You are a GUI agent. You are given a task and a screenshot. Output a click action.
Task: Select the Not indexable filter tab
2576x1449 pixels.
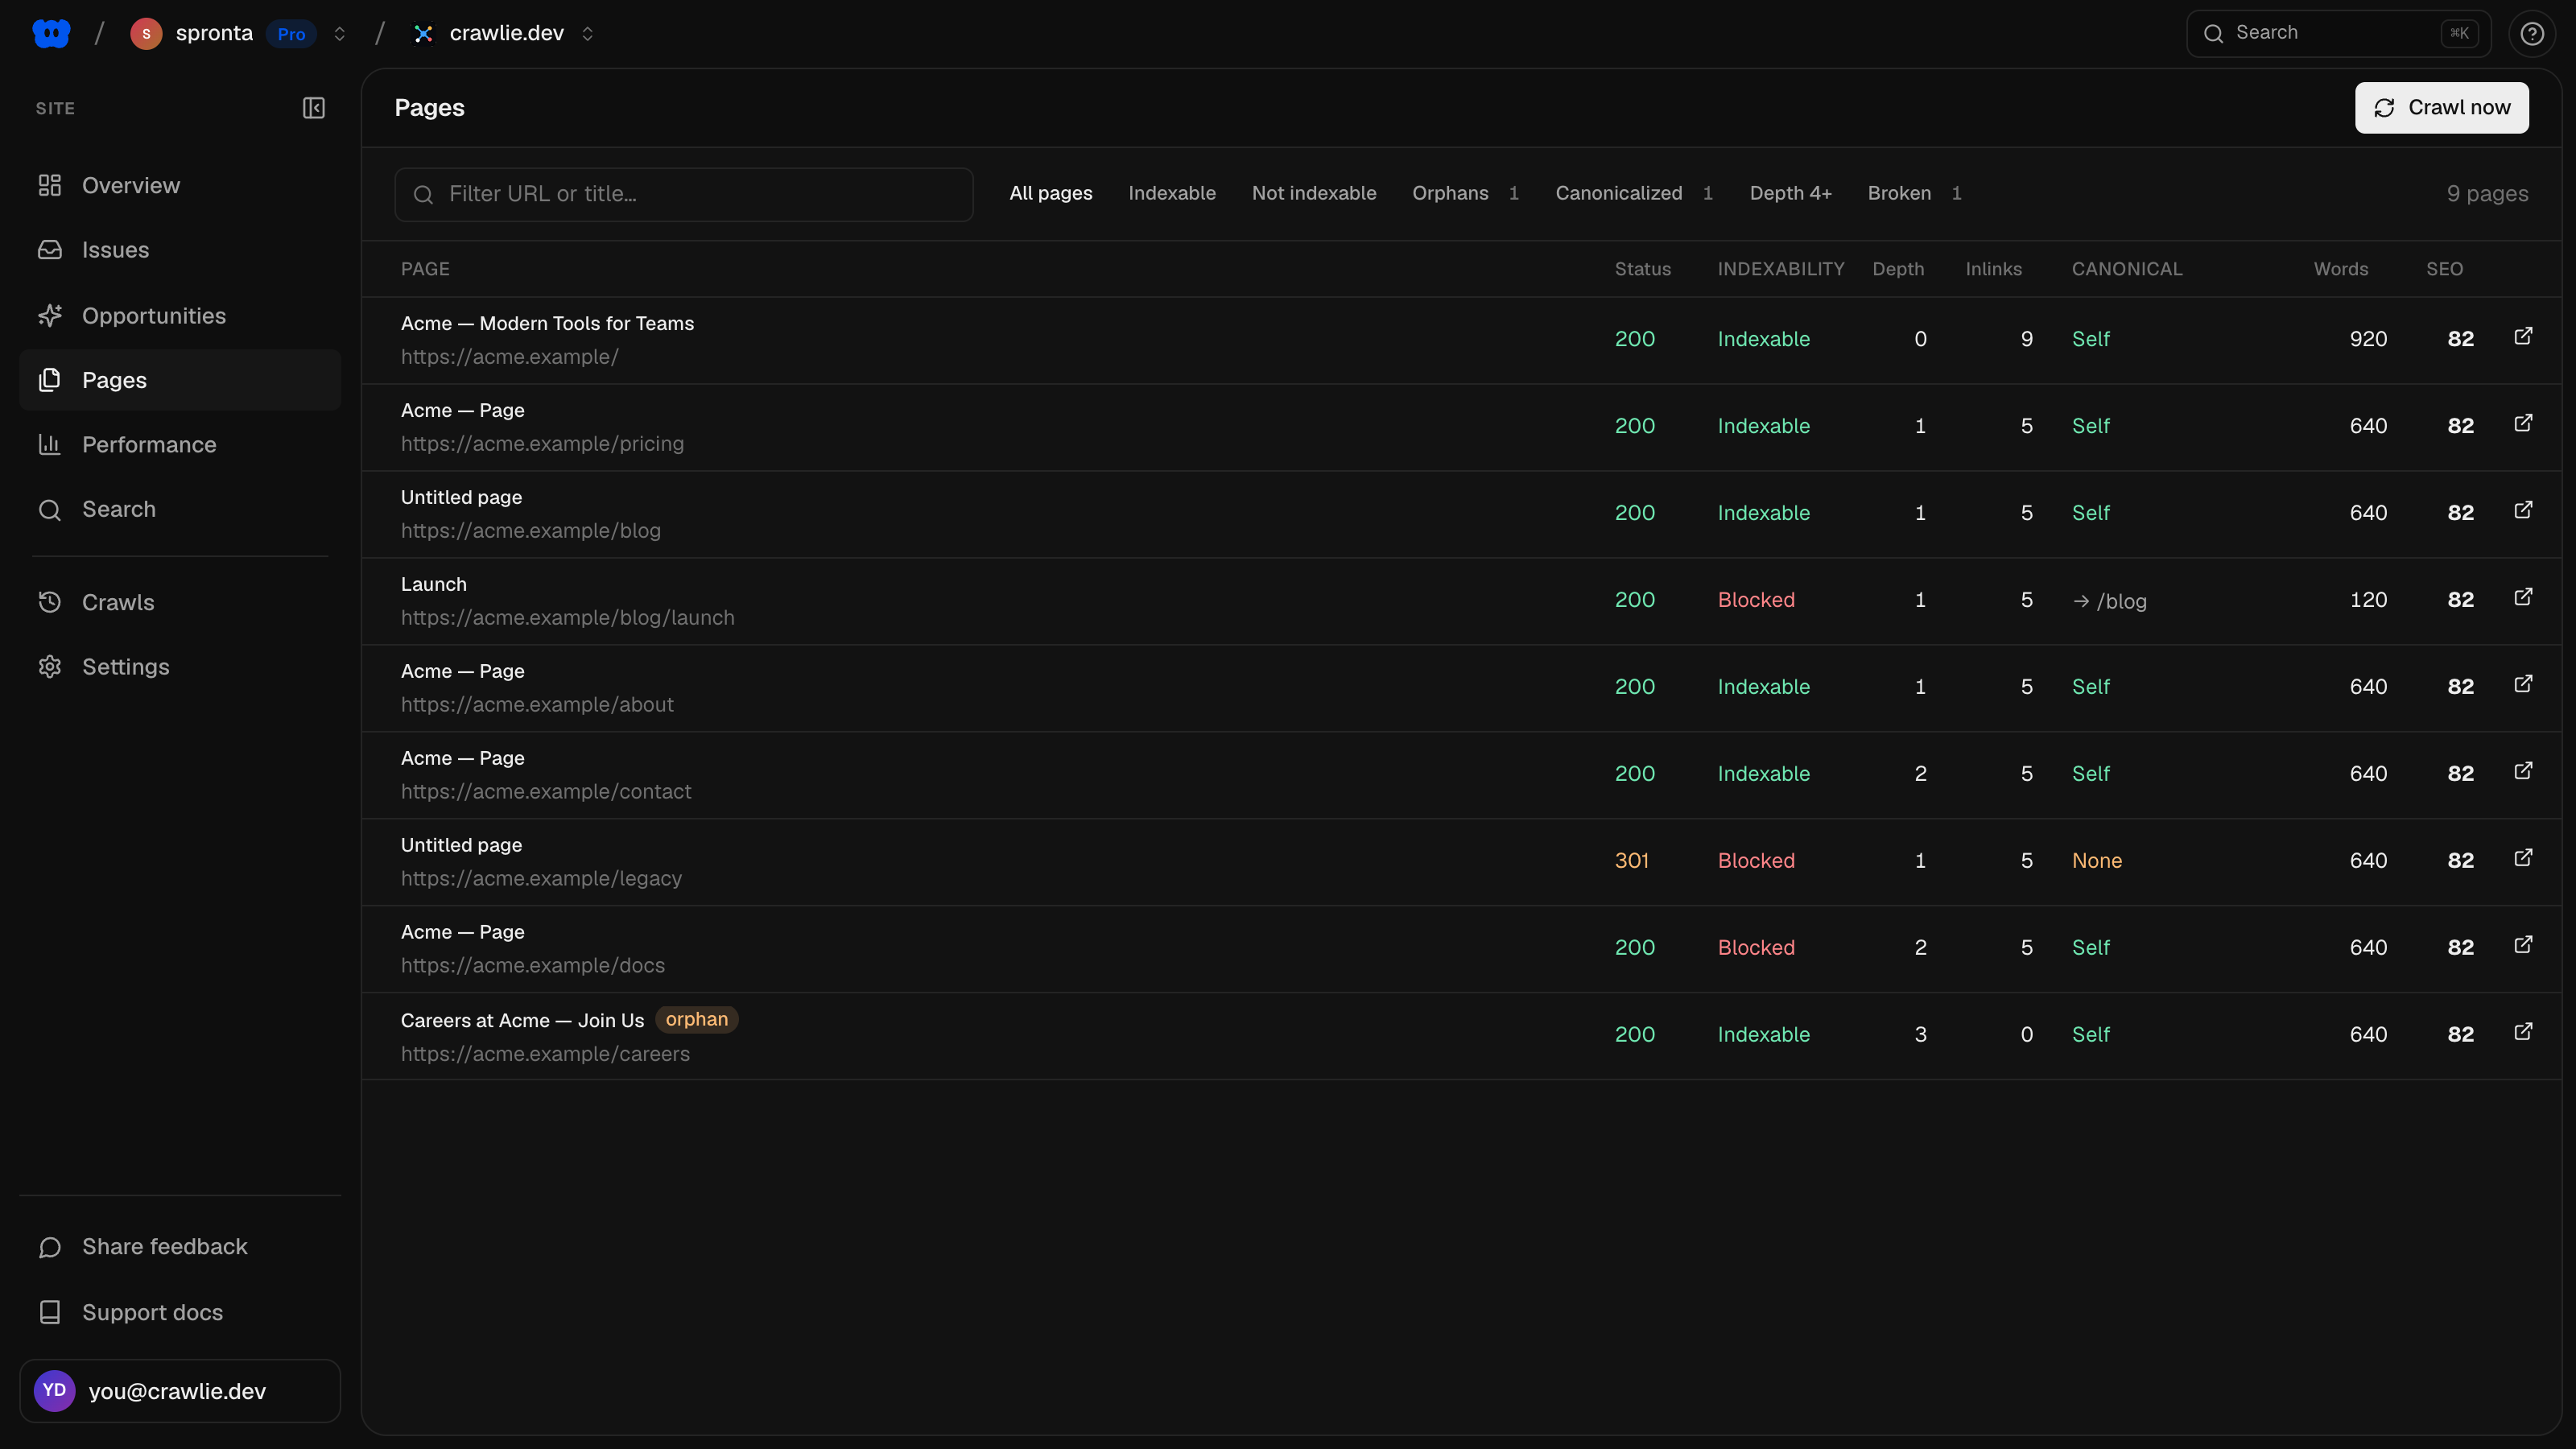point(1313,193)
